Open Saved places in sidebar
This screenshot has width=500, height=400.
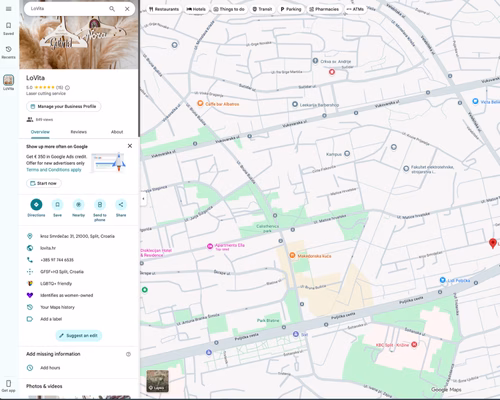(9, 28)
